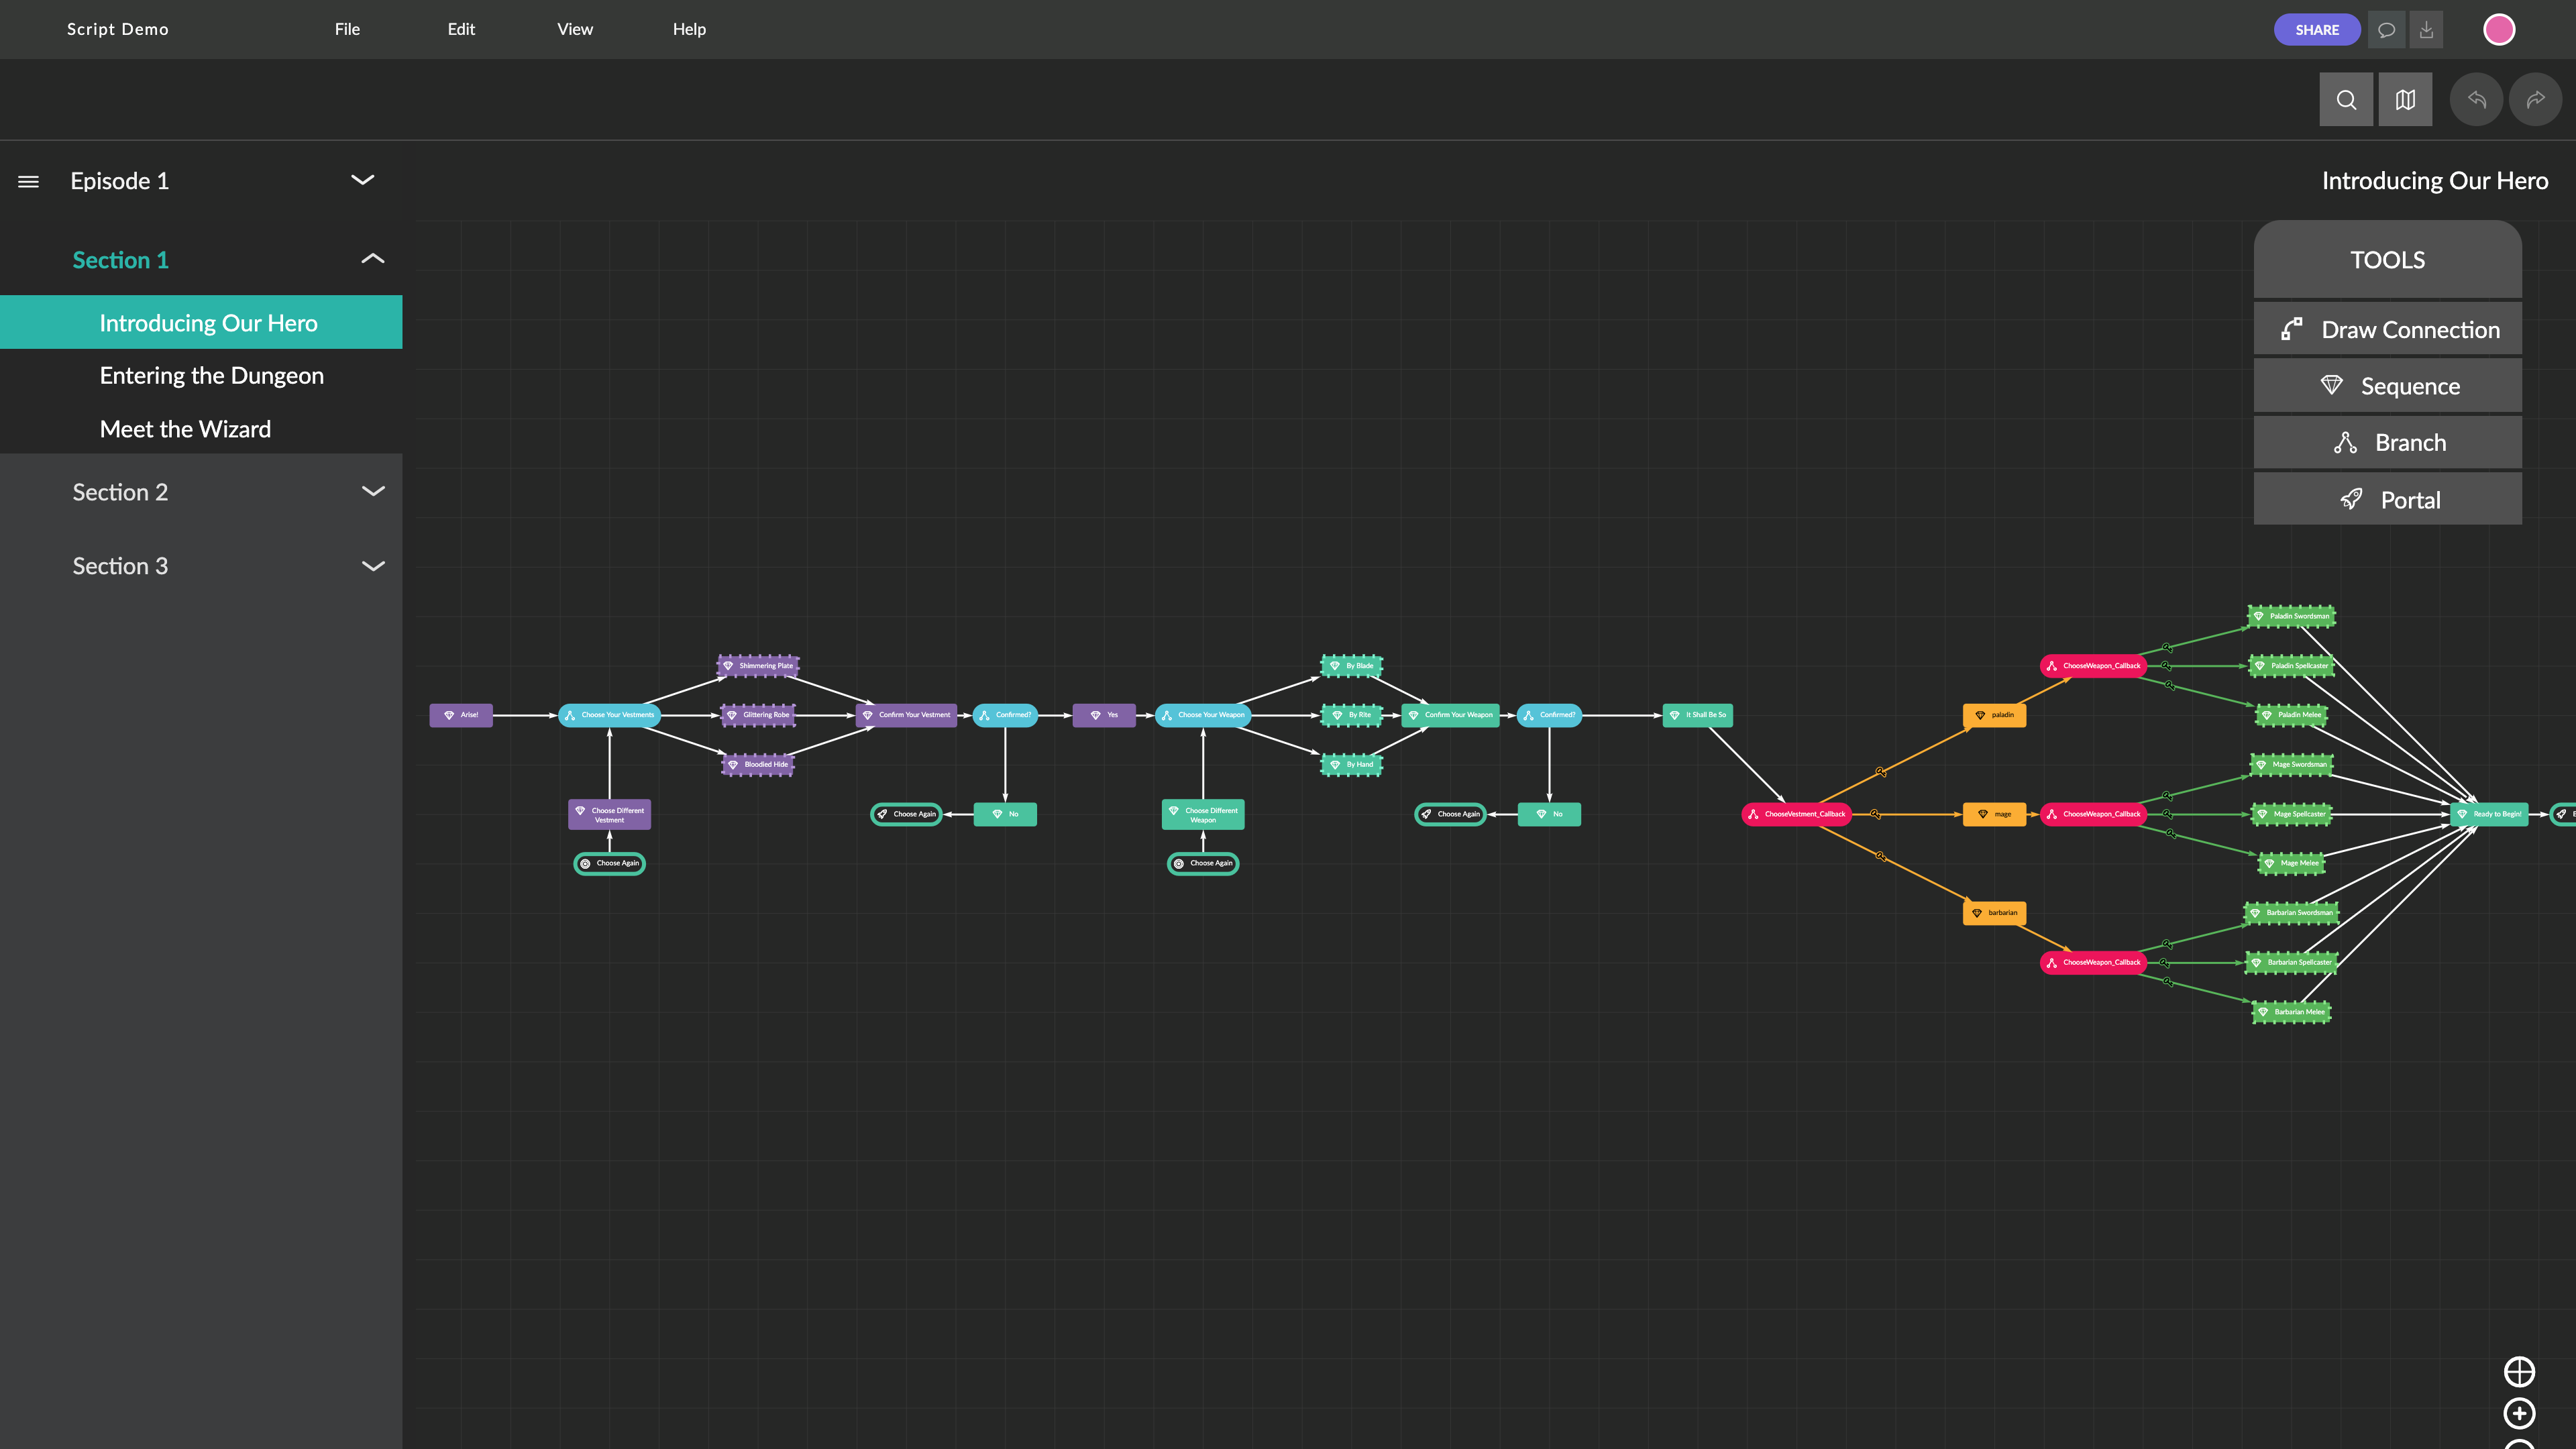This screenshot has height=1449, width=2576.
Task: Click the zoom in plus button
Action: pyautogui.click(x=2520, y=1413)
